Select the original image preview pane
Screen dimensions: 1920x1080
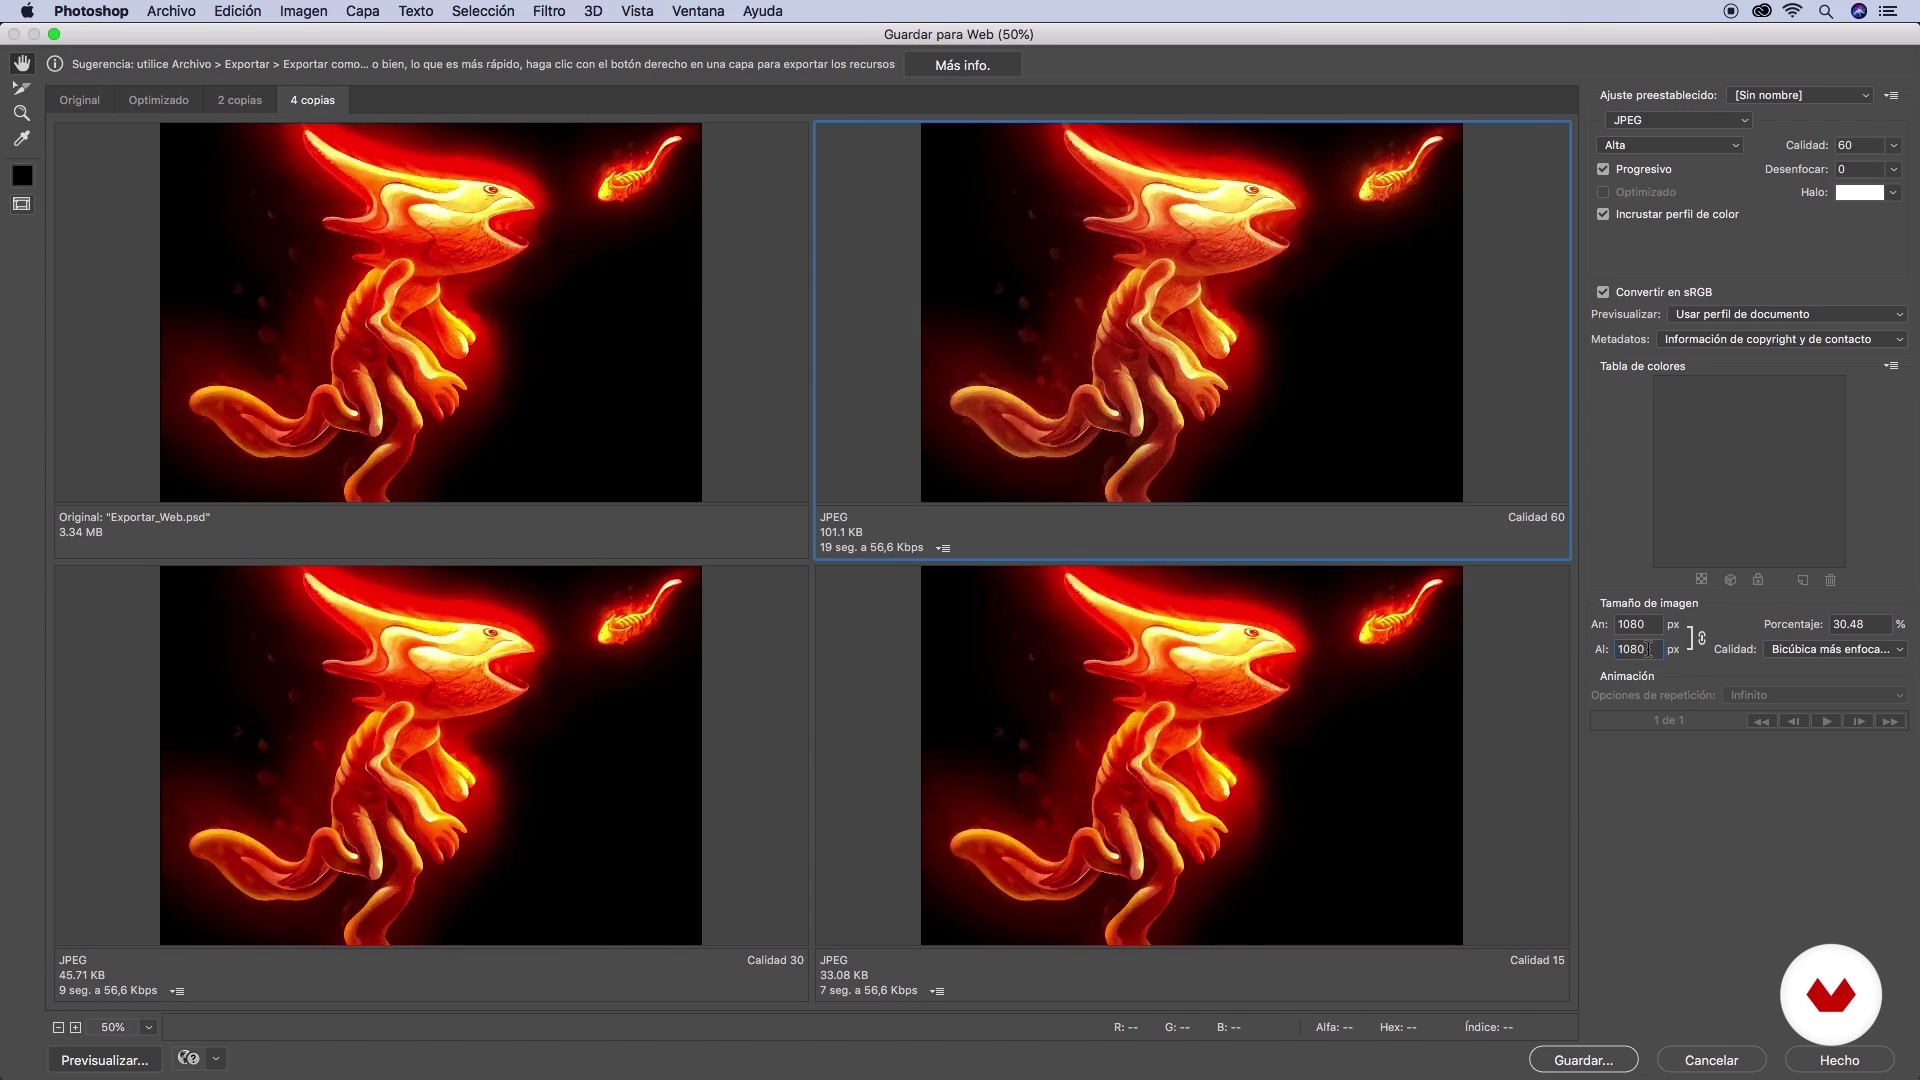click(431, 340)
